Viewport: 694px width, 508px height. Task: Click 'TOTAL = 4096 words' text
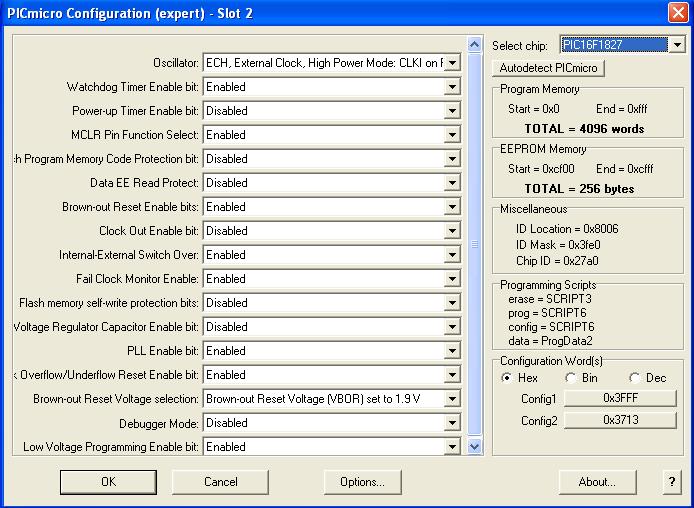pyautogui.click(x=584, y=129)
